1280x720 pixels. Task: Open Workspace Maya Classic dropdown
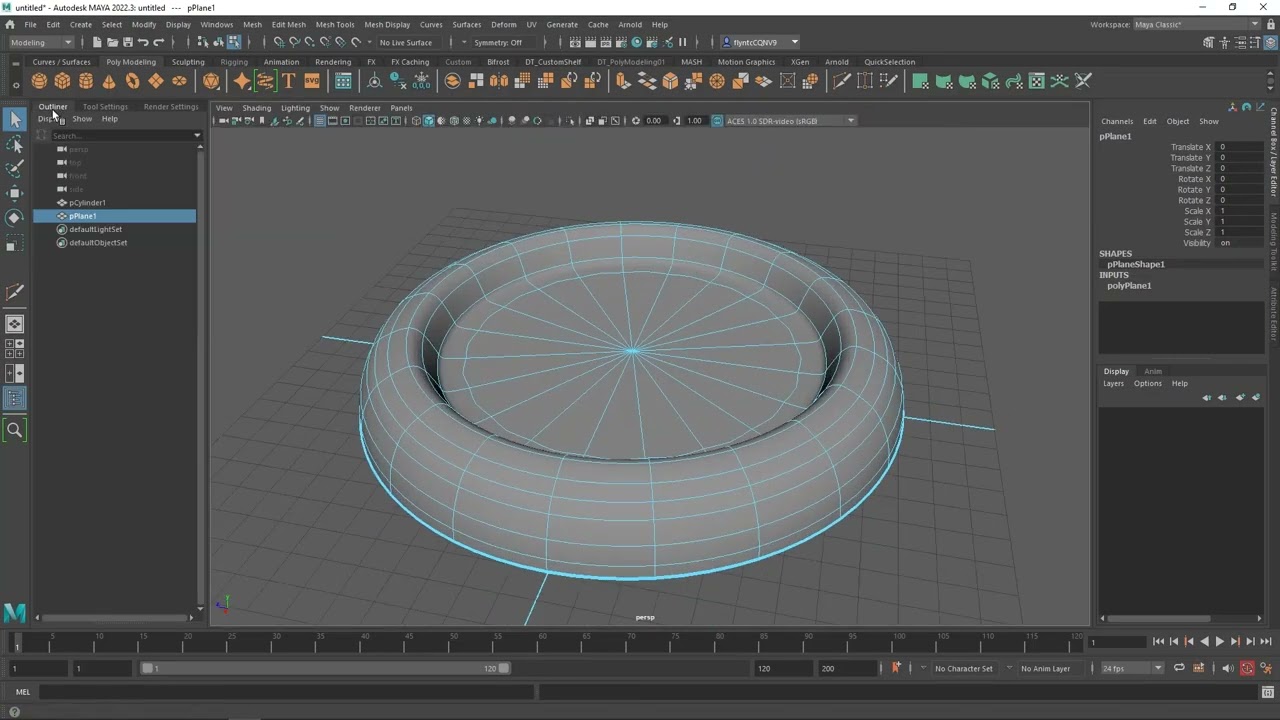[x=1197, y=24]
